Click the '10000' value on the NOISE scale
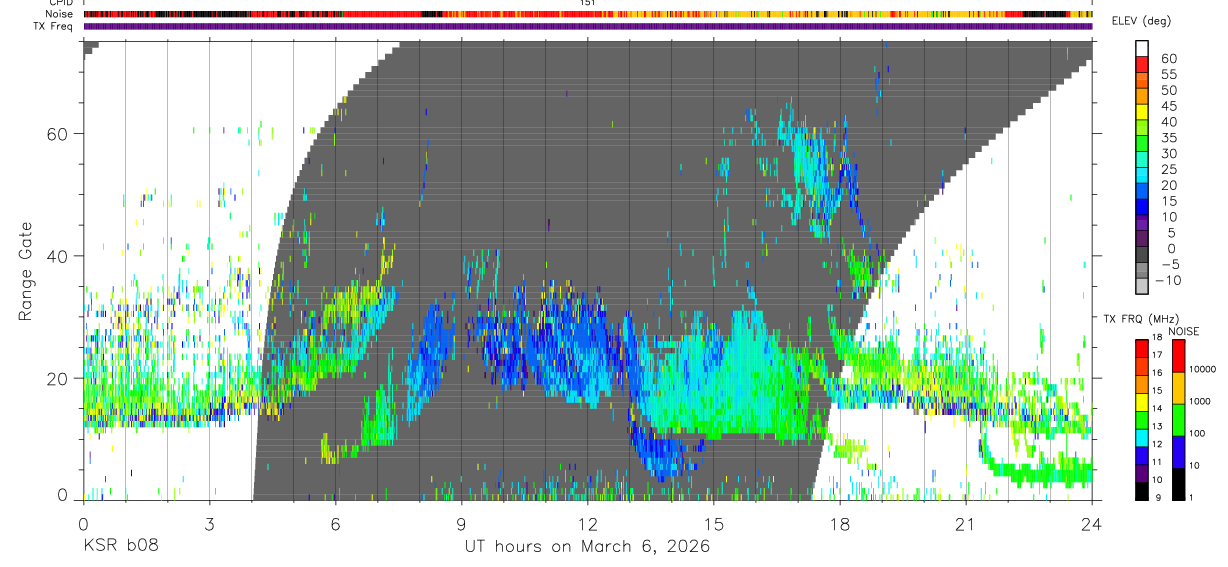1228x567 pixels. (1201, 369)
